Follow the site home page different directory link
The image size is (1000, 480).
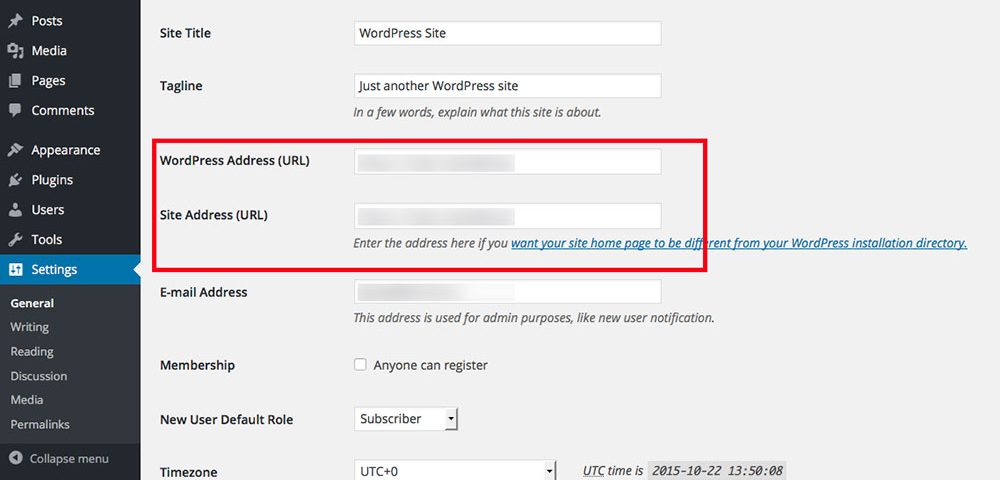pos(739,244)
